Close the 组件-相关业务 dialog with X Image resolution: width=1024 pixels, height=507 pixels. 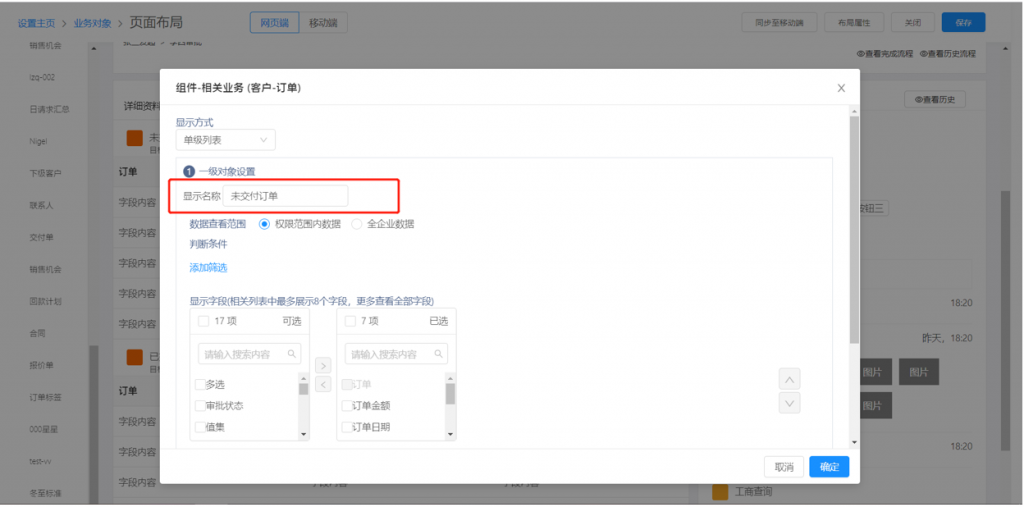[841, 88]
